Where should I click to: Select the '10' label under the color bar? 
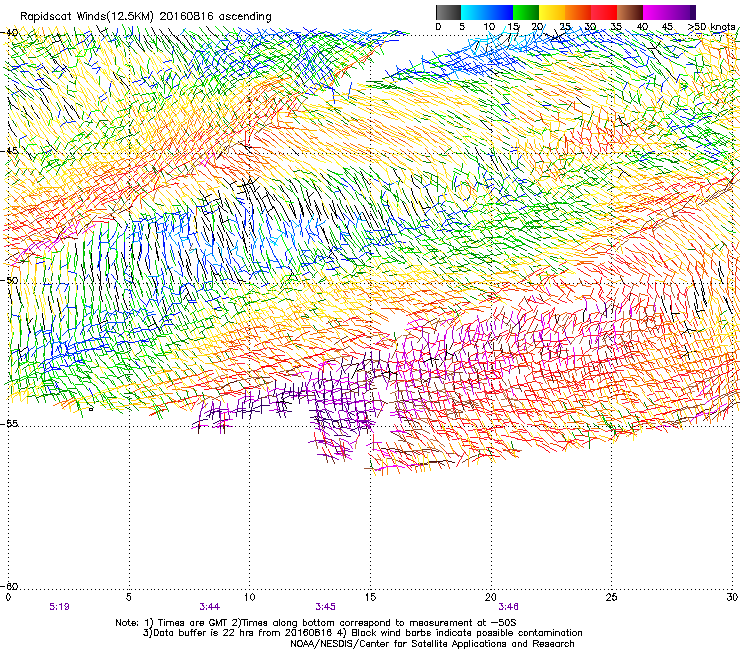tap(489, 27)
